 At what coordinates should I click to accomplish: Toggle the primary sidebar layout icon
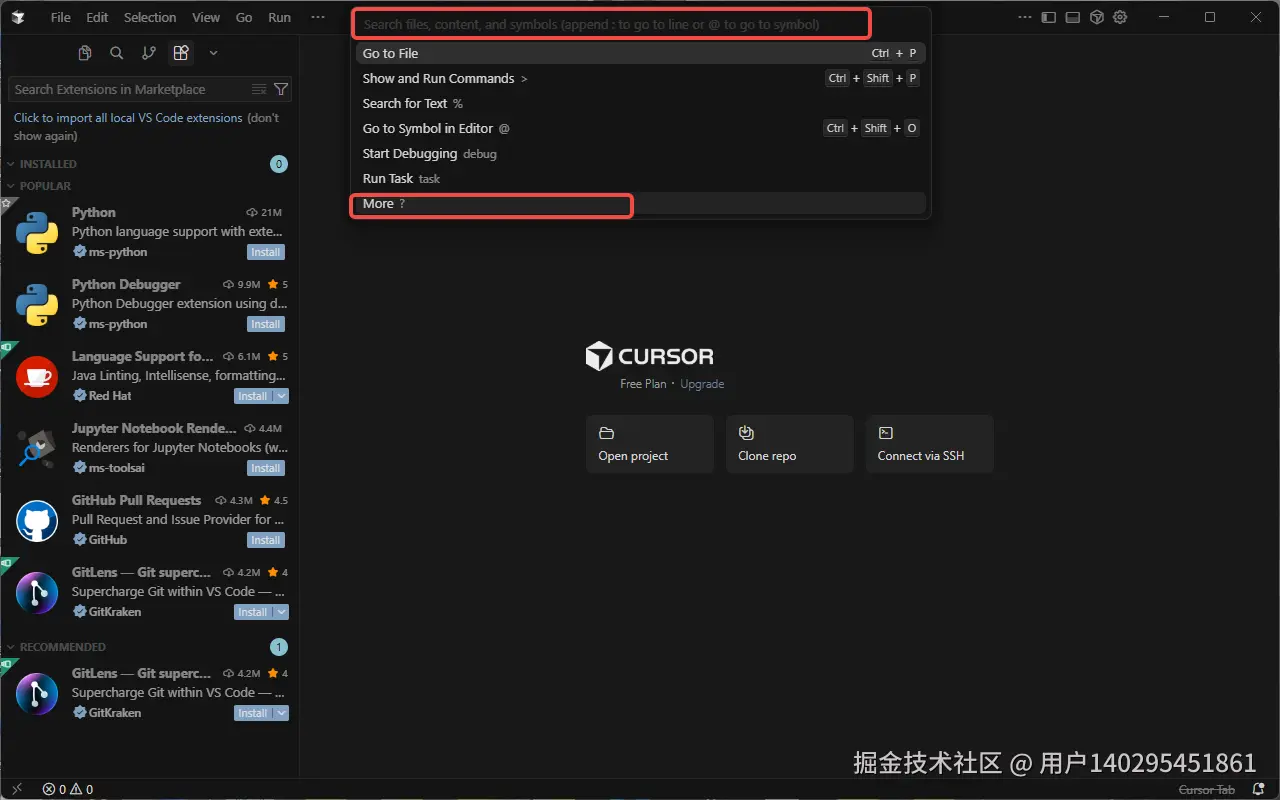pyautogui.click(x=1048, y=17)
